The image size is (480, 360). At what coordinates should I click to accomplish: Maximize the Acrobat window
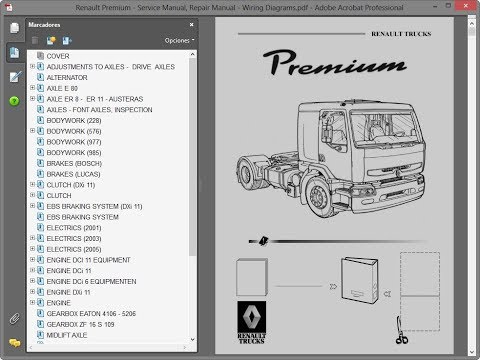tap(449, 6)
